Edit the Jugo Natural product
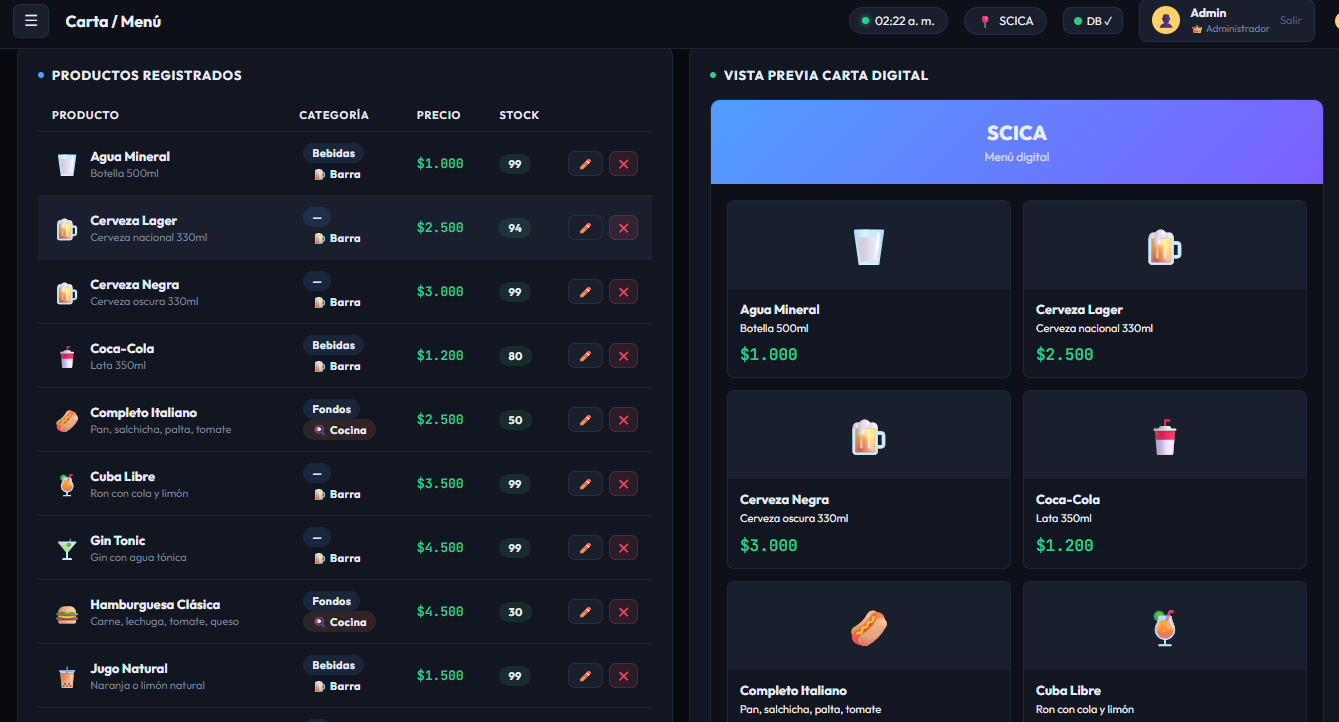This screenshot has width=1339, height=722. [x=585, y=676]
